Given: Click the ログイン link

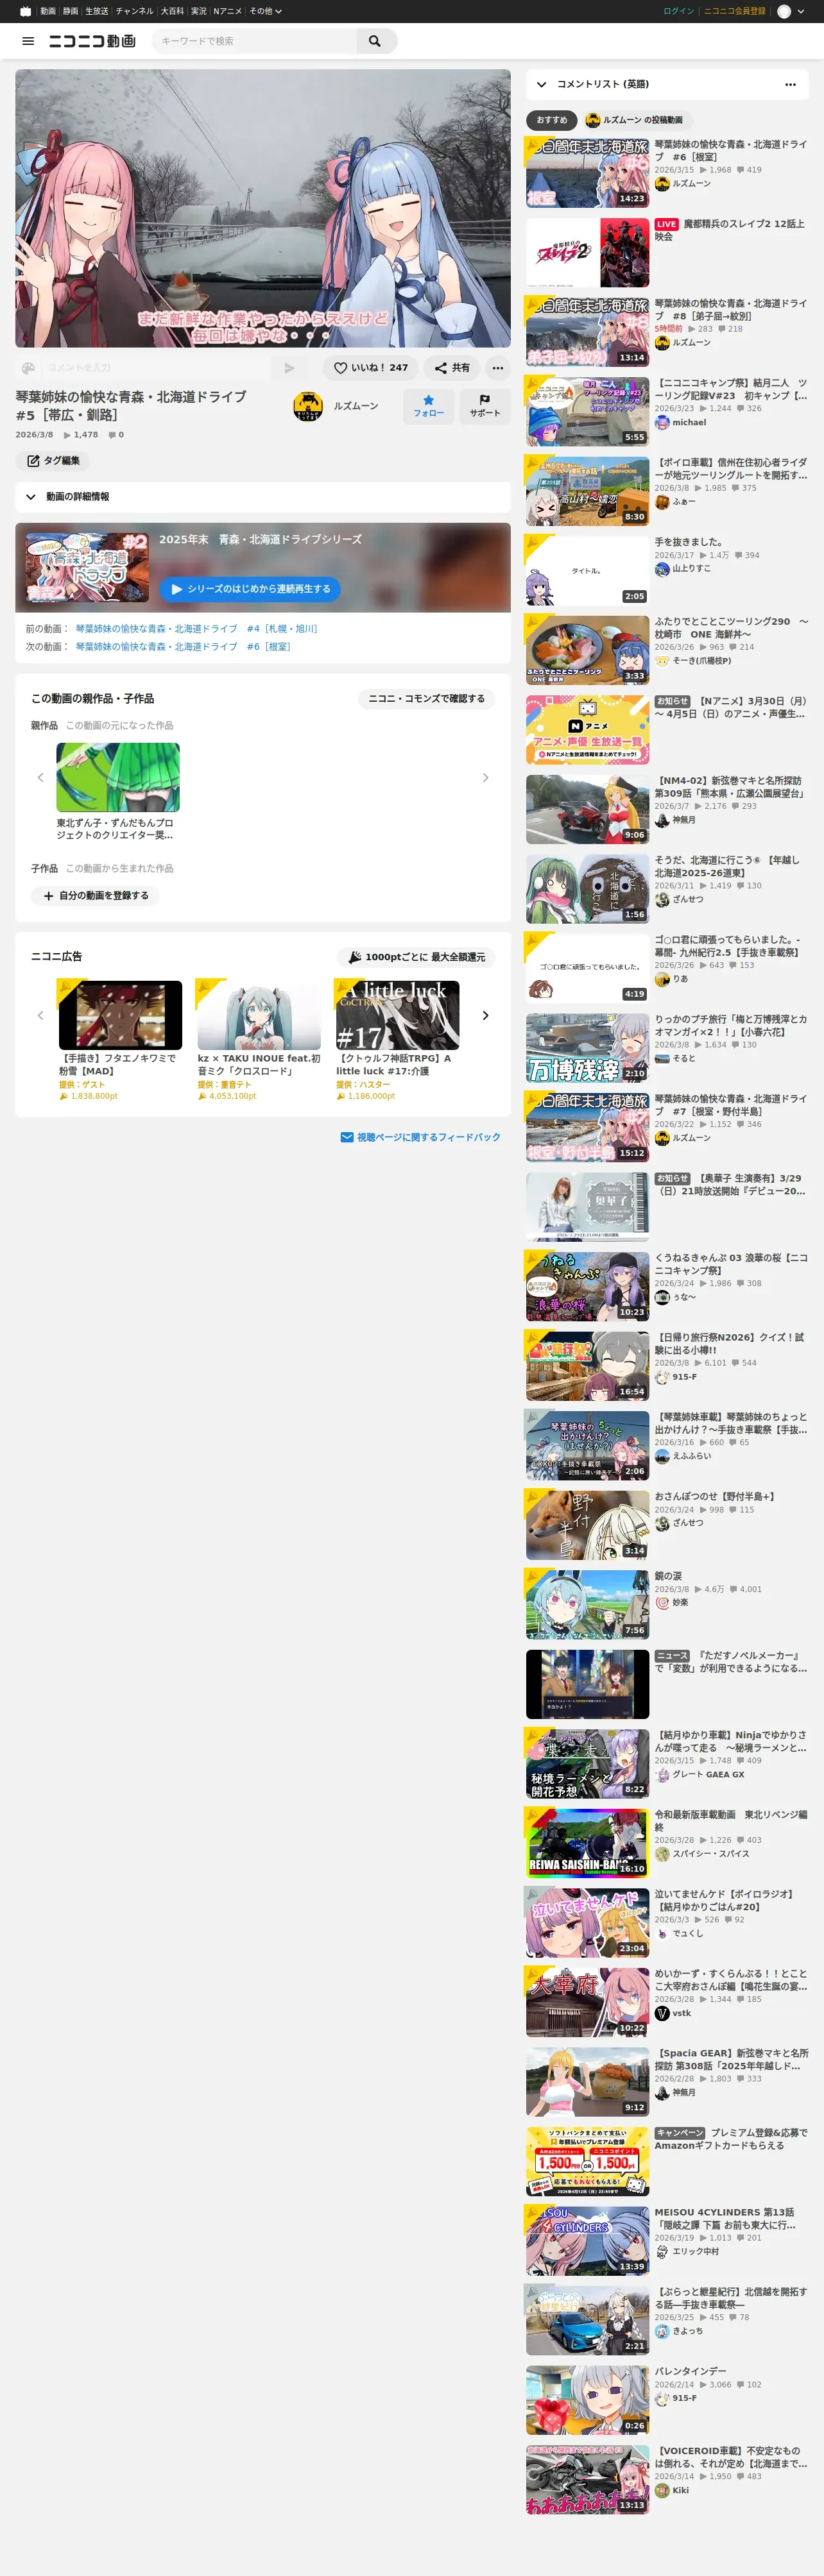Looking at the screenshot, I should [678, 11].
